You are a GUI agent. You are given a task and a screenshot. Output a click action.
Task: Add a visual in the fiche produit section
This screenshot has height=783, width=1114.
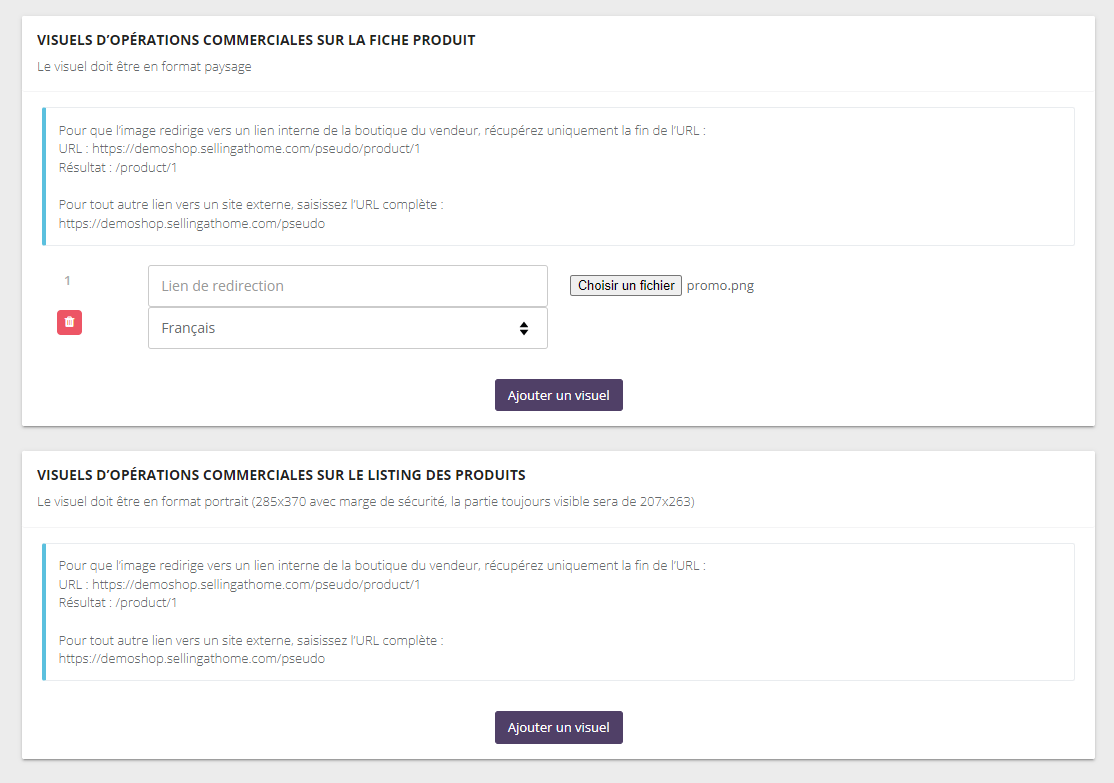(558, 395)
